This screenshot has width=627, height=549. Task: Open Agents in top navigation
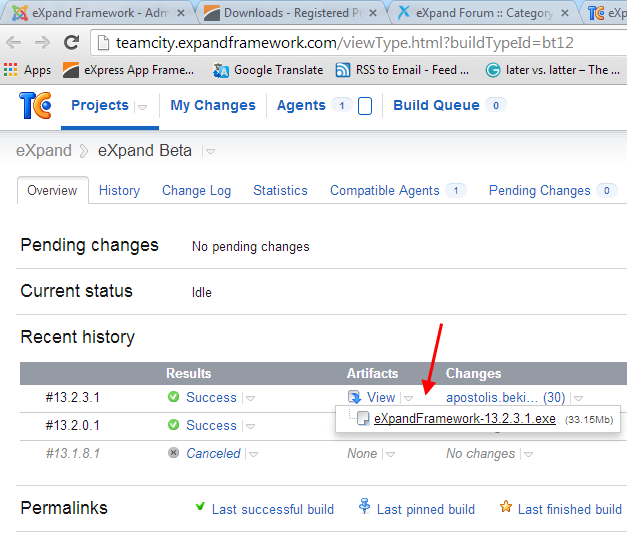tap(301, 105)
